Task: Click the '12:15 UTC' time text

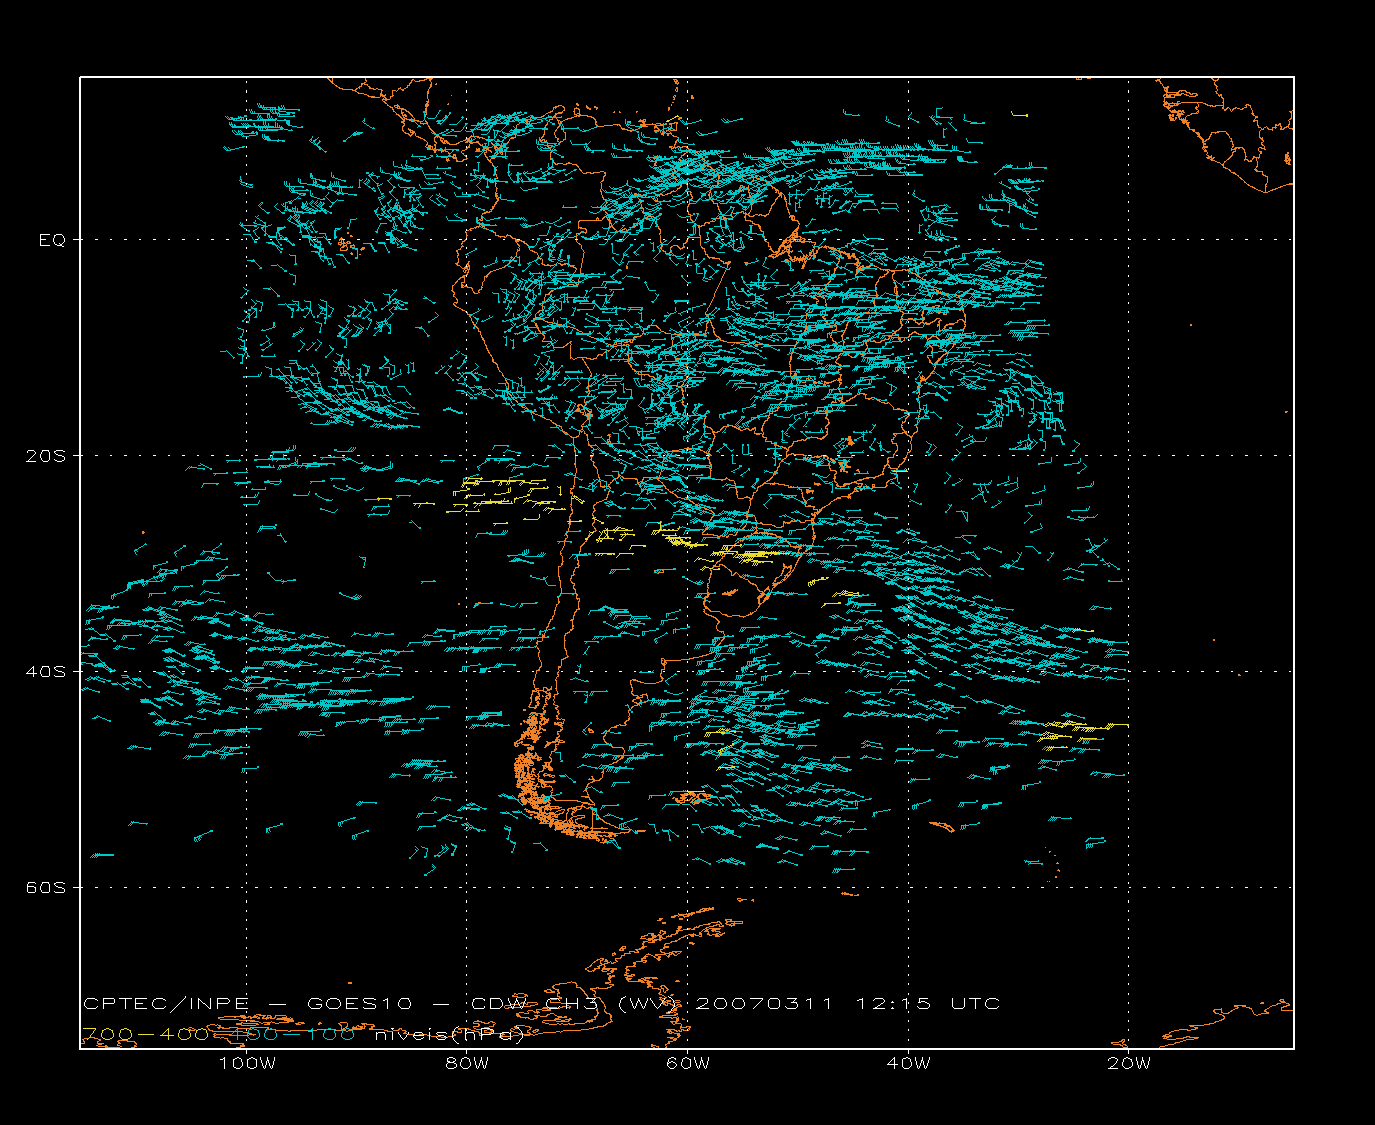Action: click(928, 1003)
